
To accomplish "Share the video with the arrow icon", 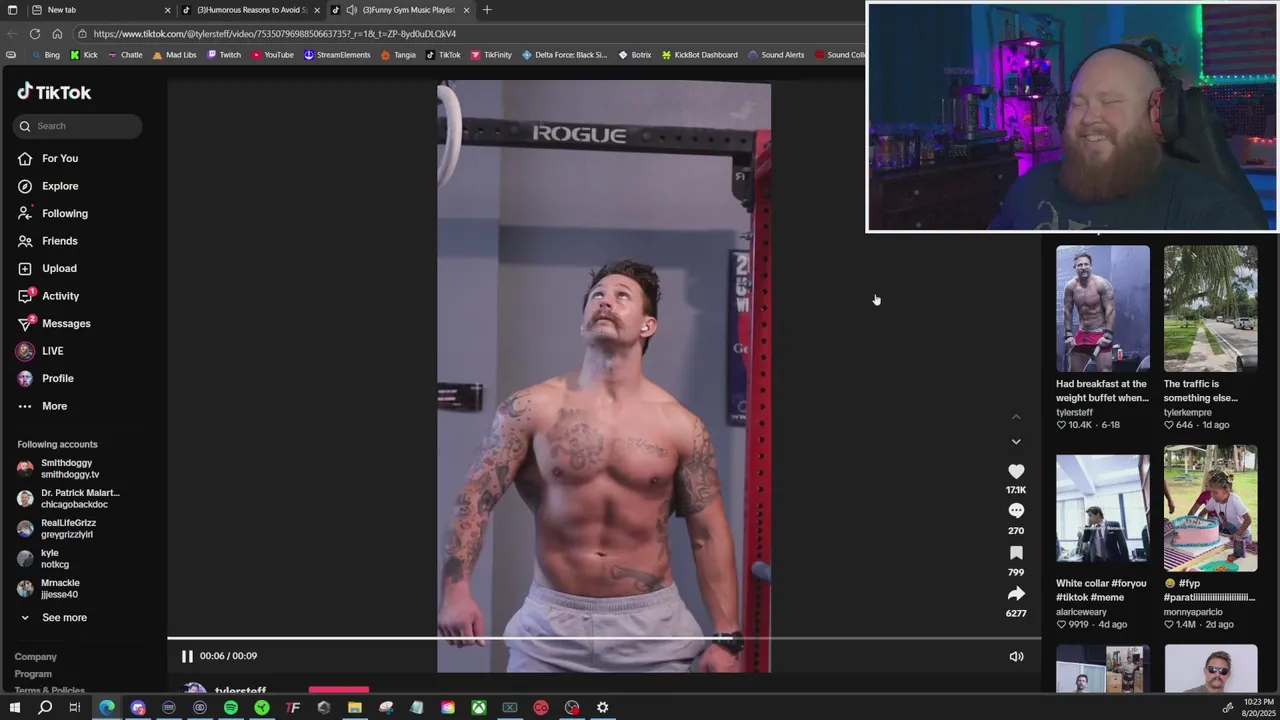I will point(1016,594).
